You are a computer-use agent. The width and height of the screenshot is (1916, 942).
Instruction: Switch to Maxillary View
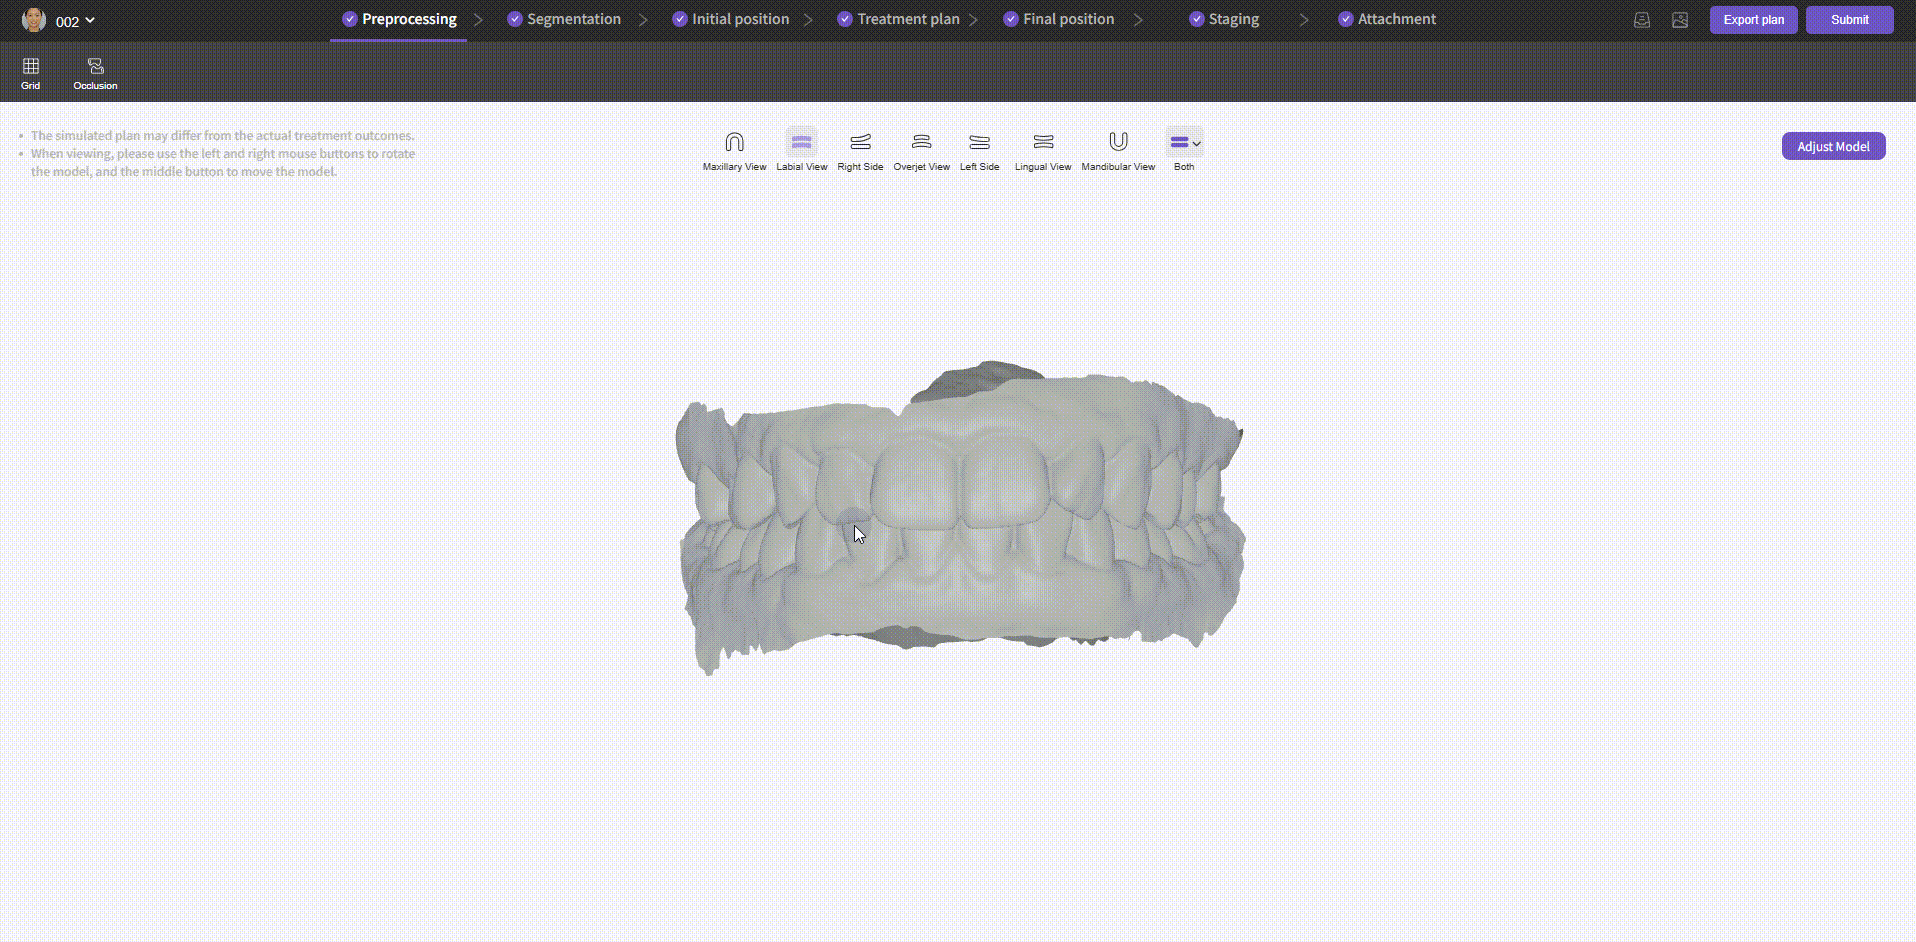[x=734, y=151]
